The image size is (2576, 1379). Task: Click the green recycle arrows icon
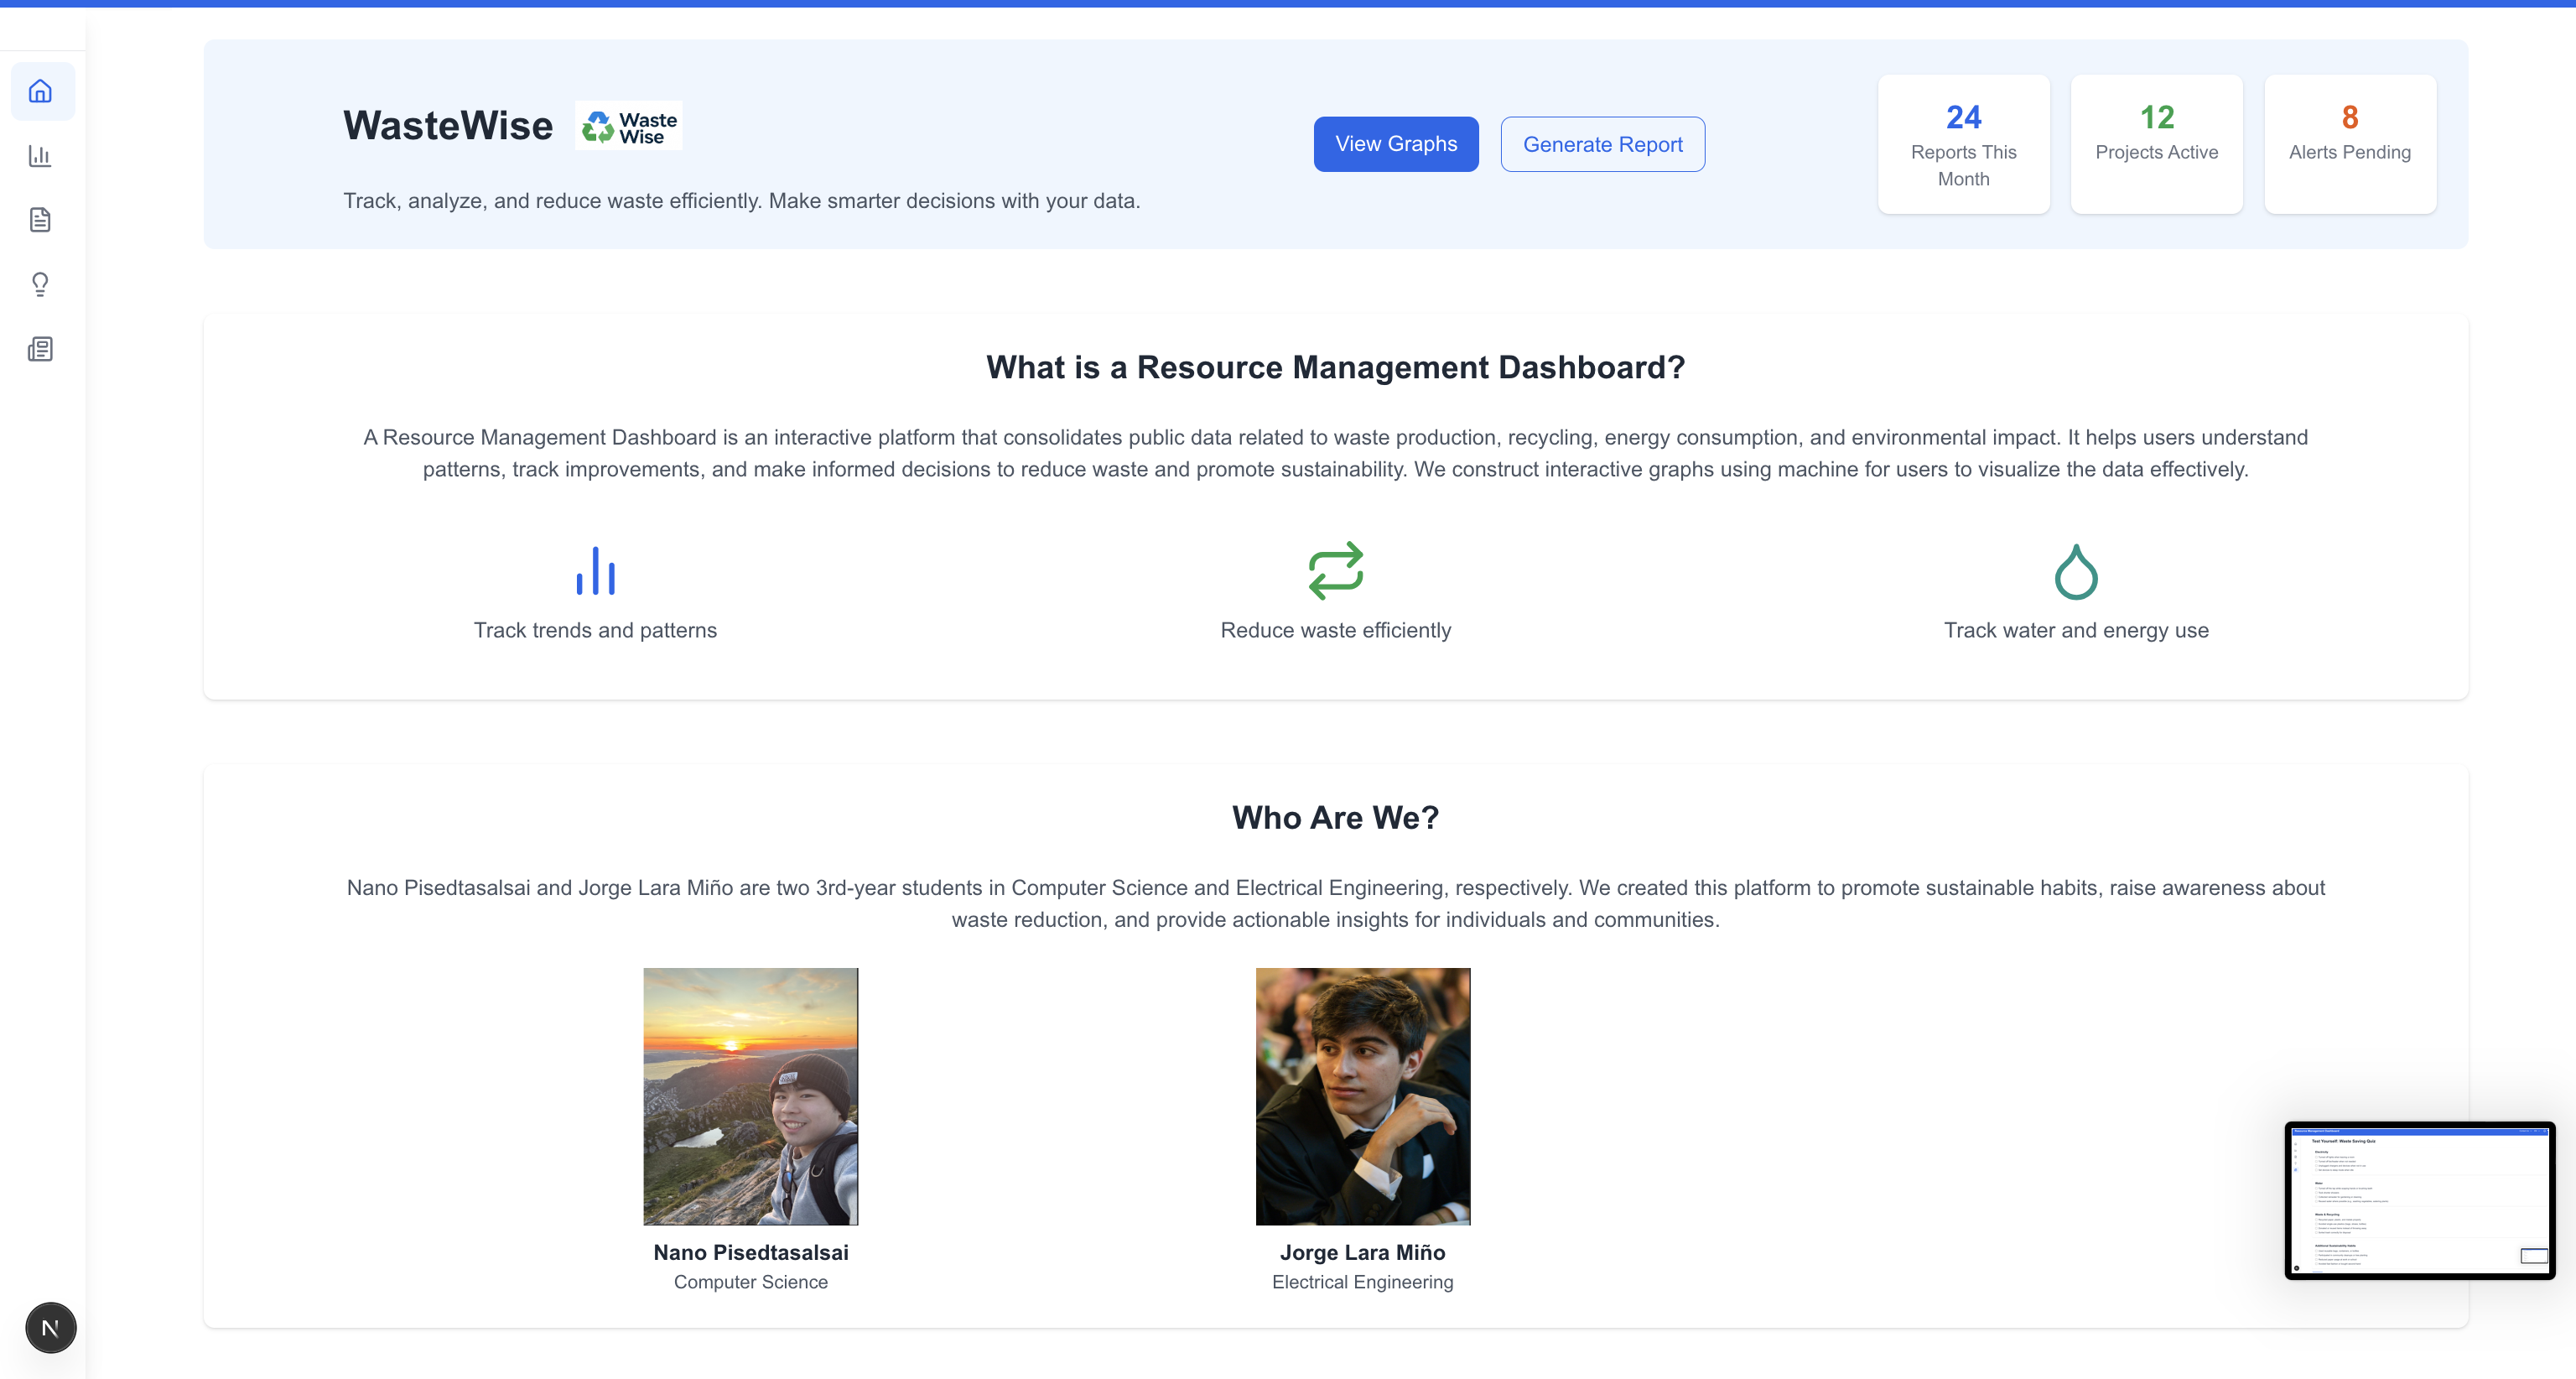1335,571
